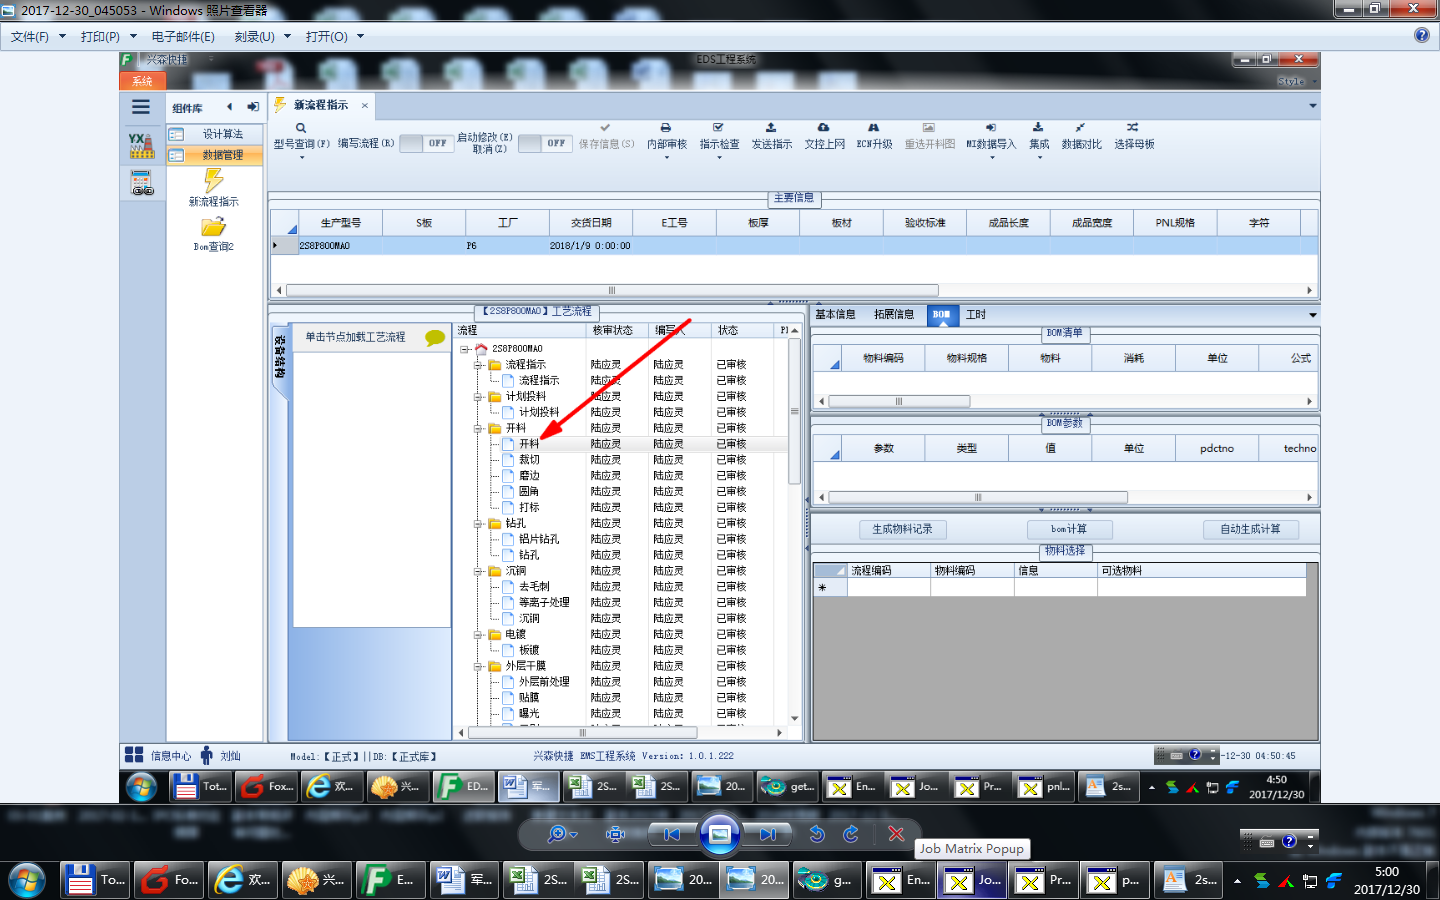
Task: Switch to the 基本信息 tab
Action: pos(835,314)
